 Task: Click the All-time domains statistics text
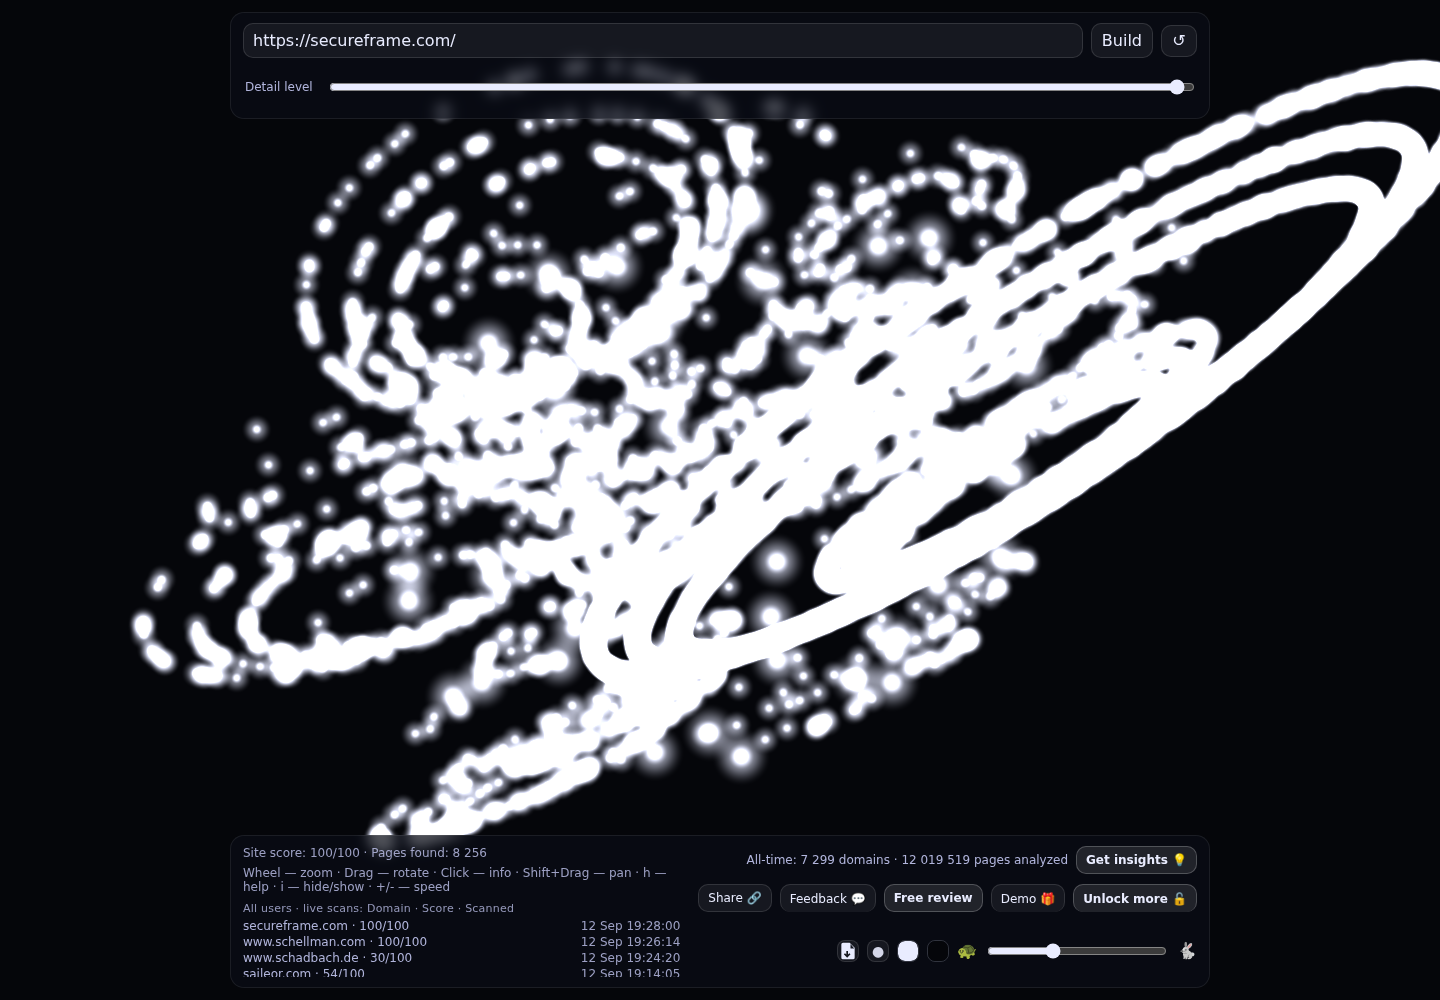click(x=907, y=860)
